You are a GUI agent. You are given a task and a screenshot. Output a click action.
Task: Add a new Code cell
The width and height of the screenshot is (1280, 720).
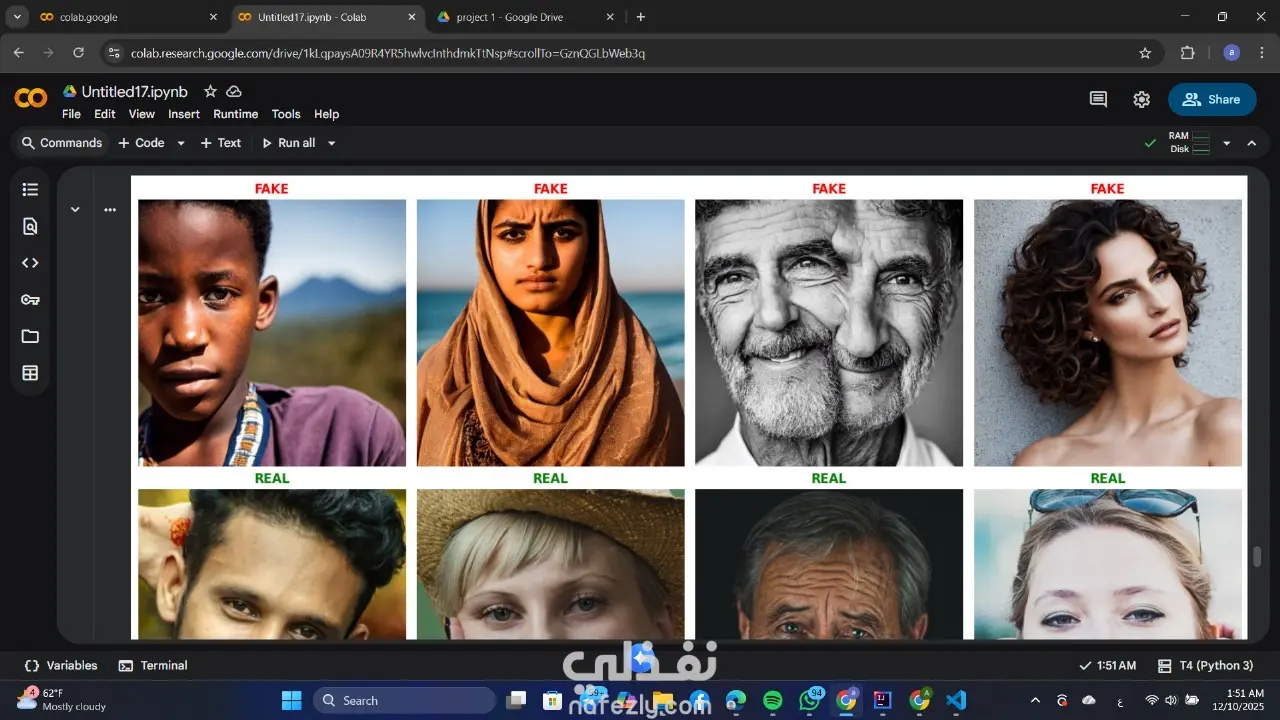pyautogui.click(x=142, y=143)
